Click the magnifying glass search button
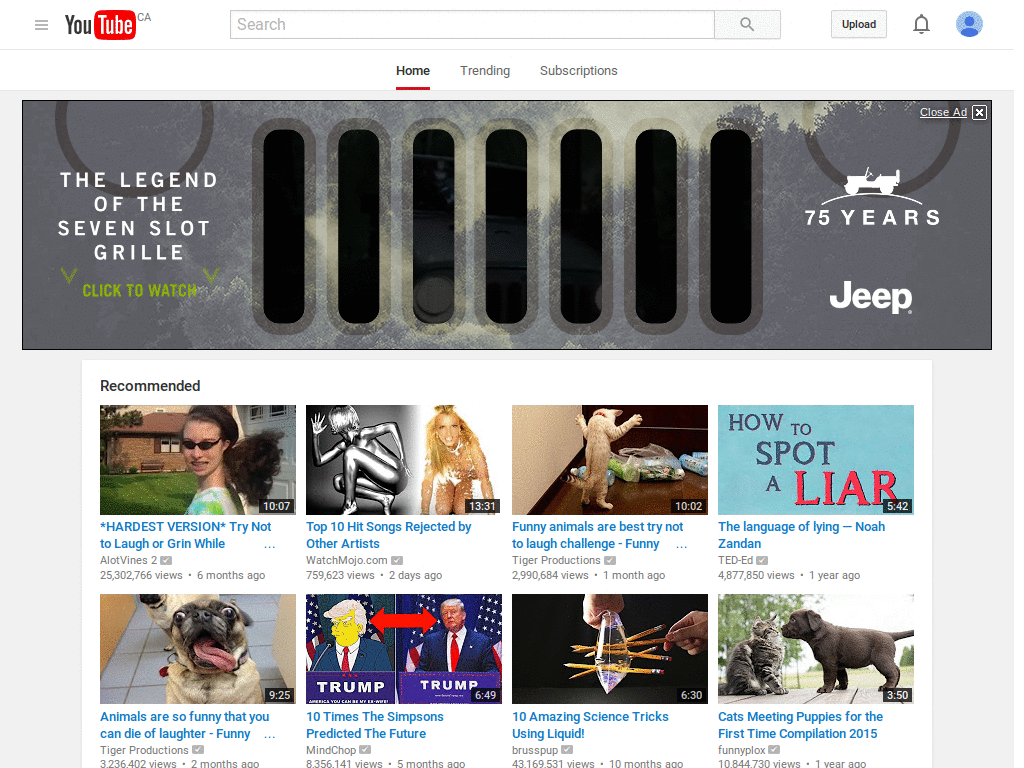 [x=747, y=25]
